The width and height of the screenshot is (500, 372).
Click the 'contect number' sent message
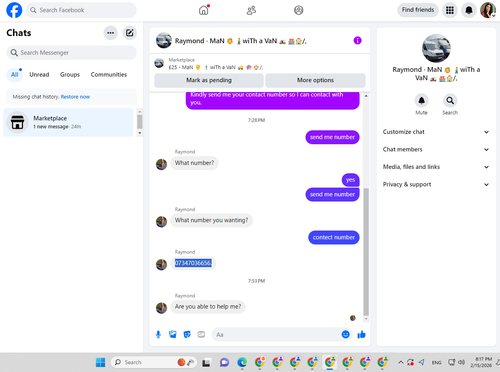point(334,238)
